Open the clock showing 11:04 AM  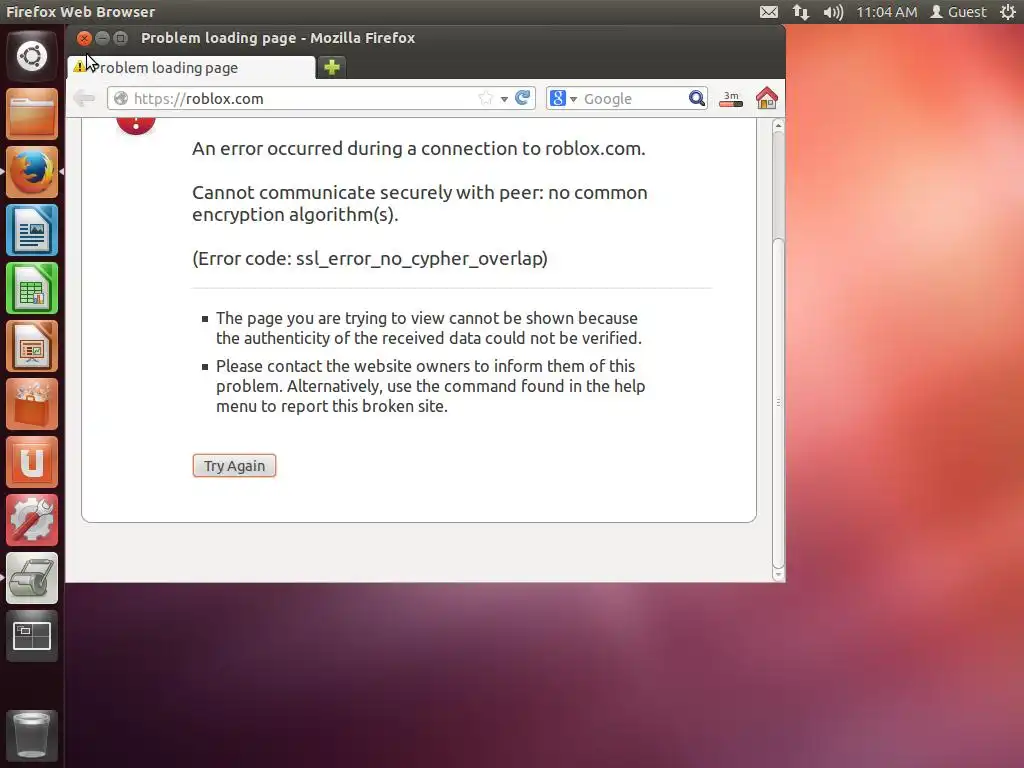(886, 12)
